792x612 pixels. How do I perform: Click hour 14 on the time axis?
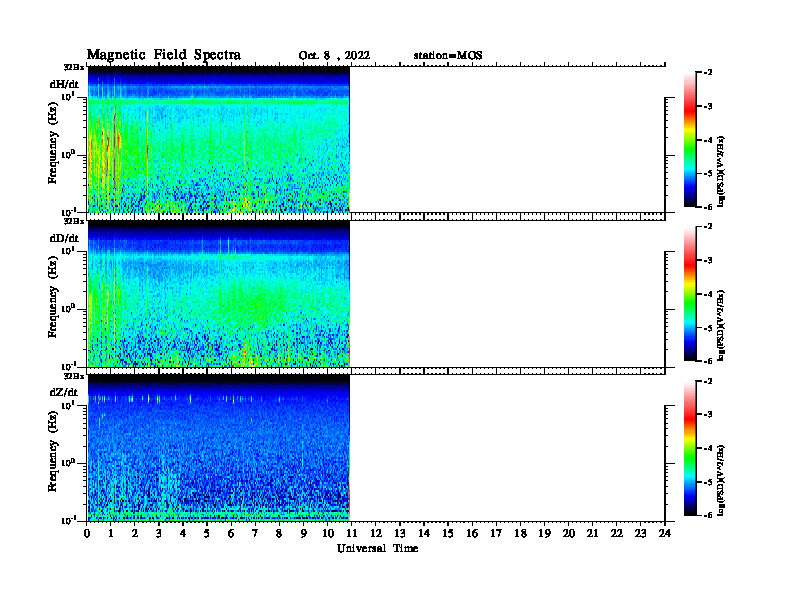(x=424, y=533)
